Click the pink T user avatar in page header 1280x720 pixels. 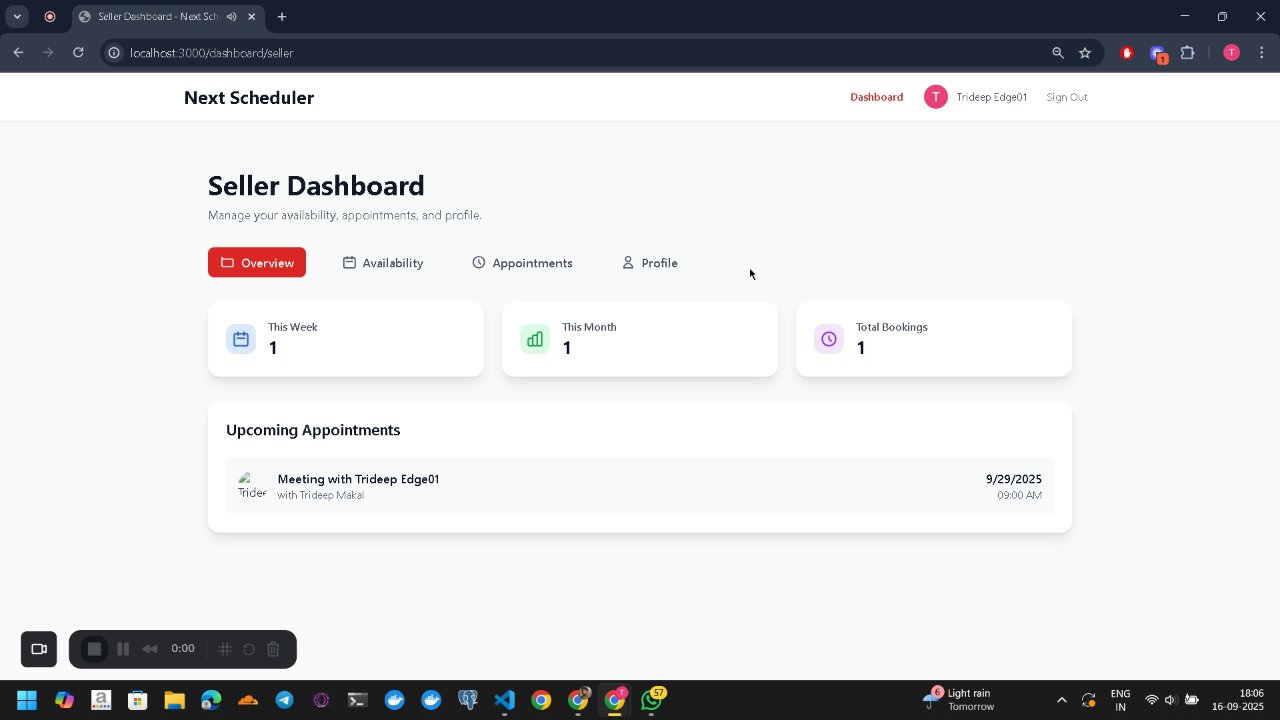coord(936,97)
